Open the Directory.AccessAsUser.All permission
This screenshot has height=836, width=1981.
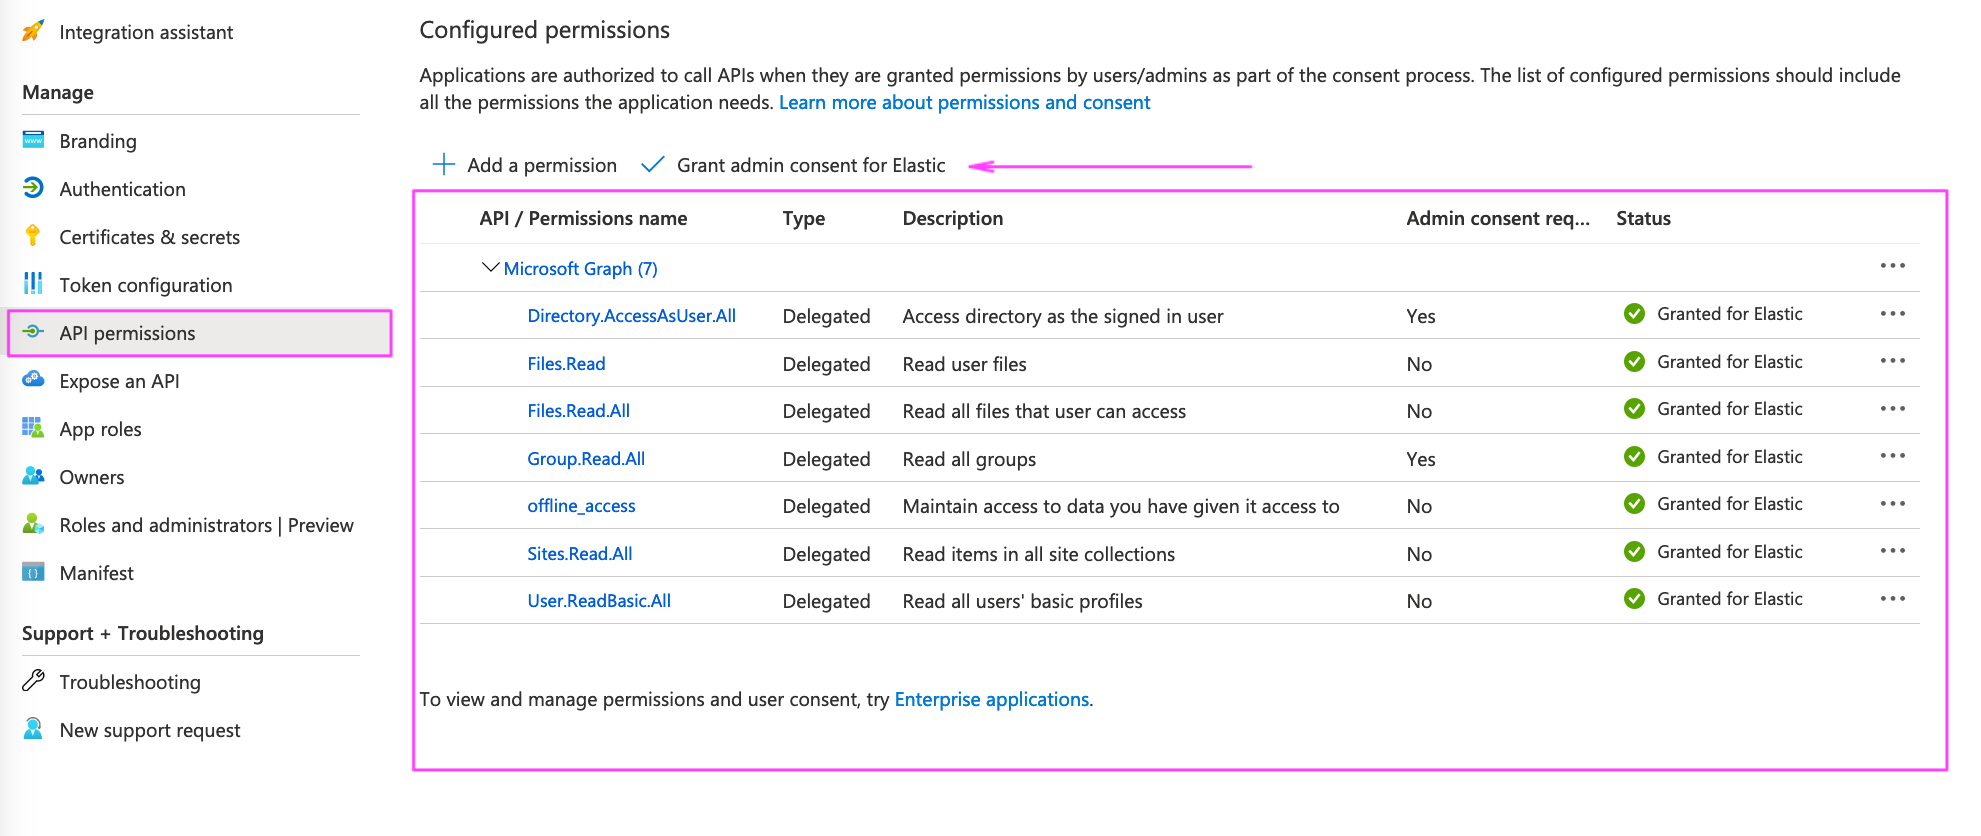631,316
